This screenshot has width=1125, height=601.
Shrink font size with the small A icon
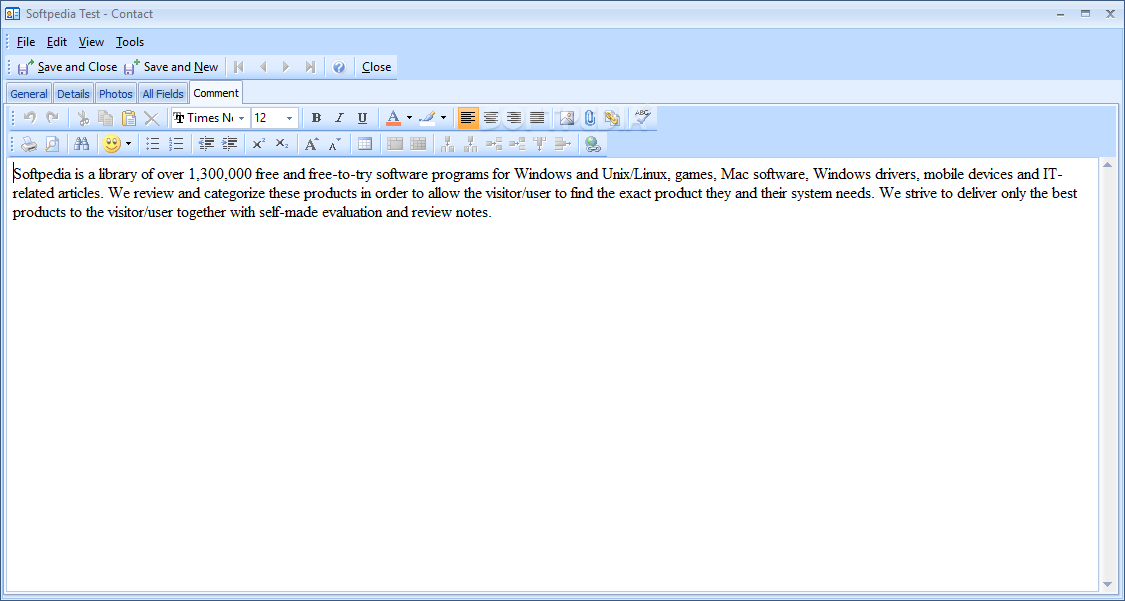pos(335,144)
